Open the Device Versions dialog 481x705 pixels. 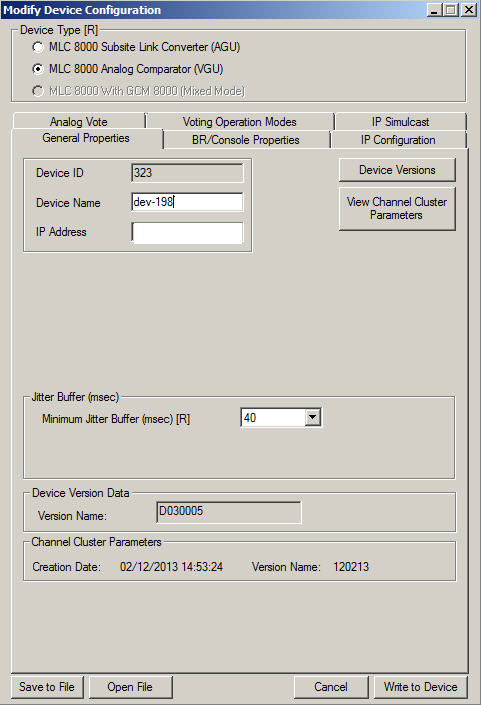click(x=397, y=170)
